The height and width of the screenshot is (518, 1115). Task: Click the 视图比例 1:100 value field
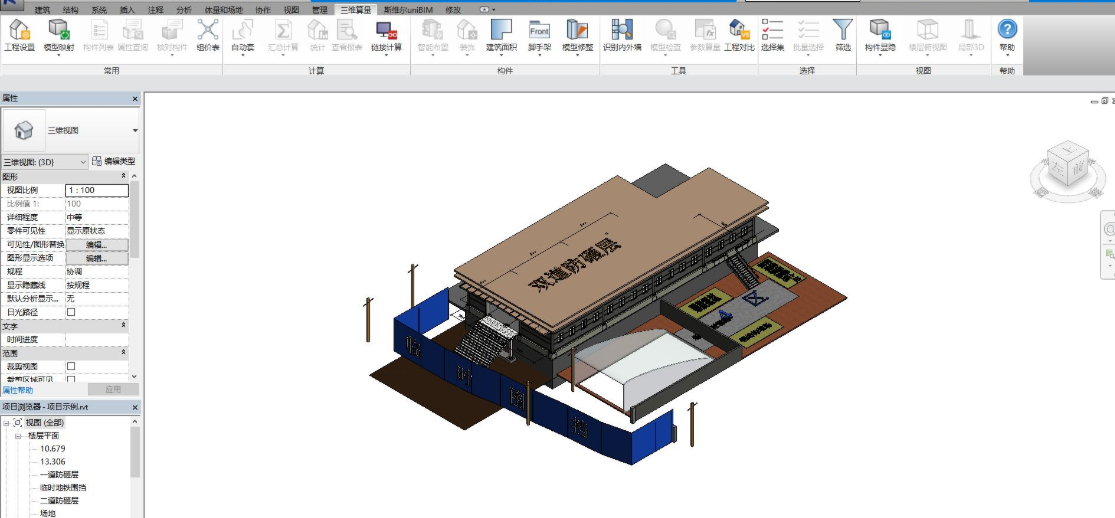tap(97, 190)
